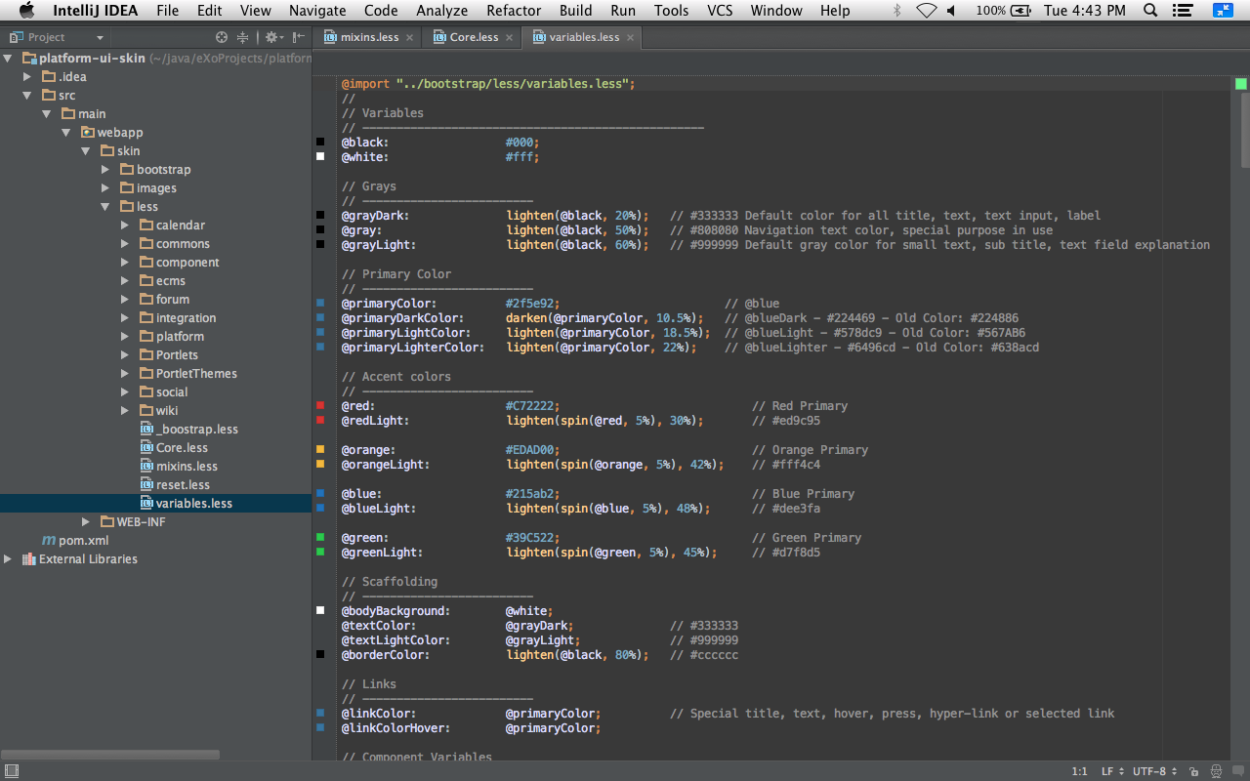Click the Hector inspections icon in status bar
This screenshot has width=1250, height=781.
(1216, 771)
